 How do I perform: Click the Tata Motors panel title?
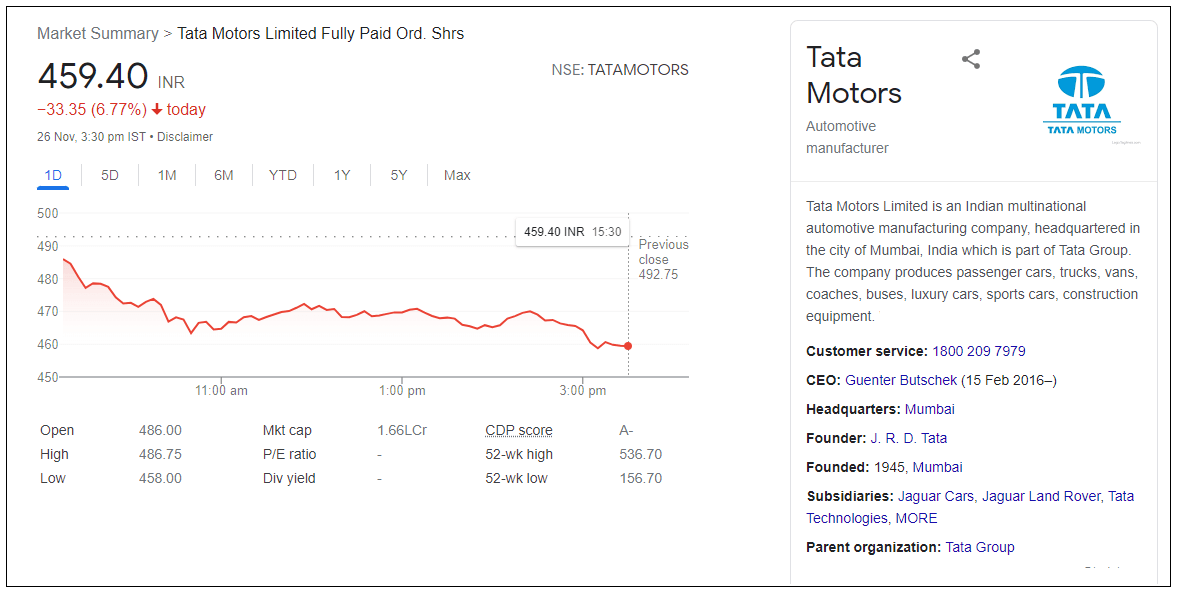point(853,75)
